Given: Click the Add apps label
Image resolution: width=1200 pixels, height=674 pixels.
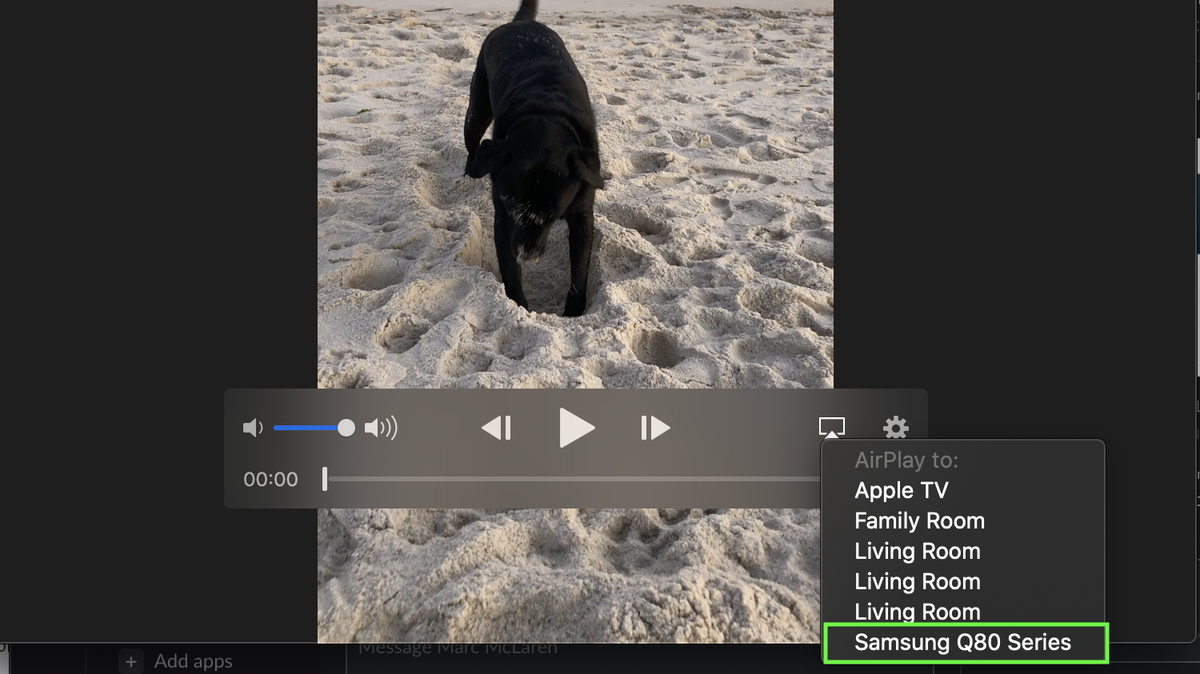Looking at the screenshot, I should 193,661.
